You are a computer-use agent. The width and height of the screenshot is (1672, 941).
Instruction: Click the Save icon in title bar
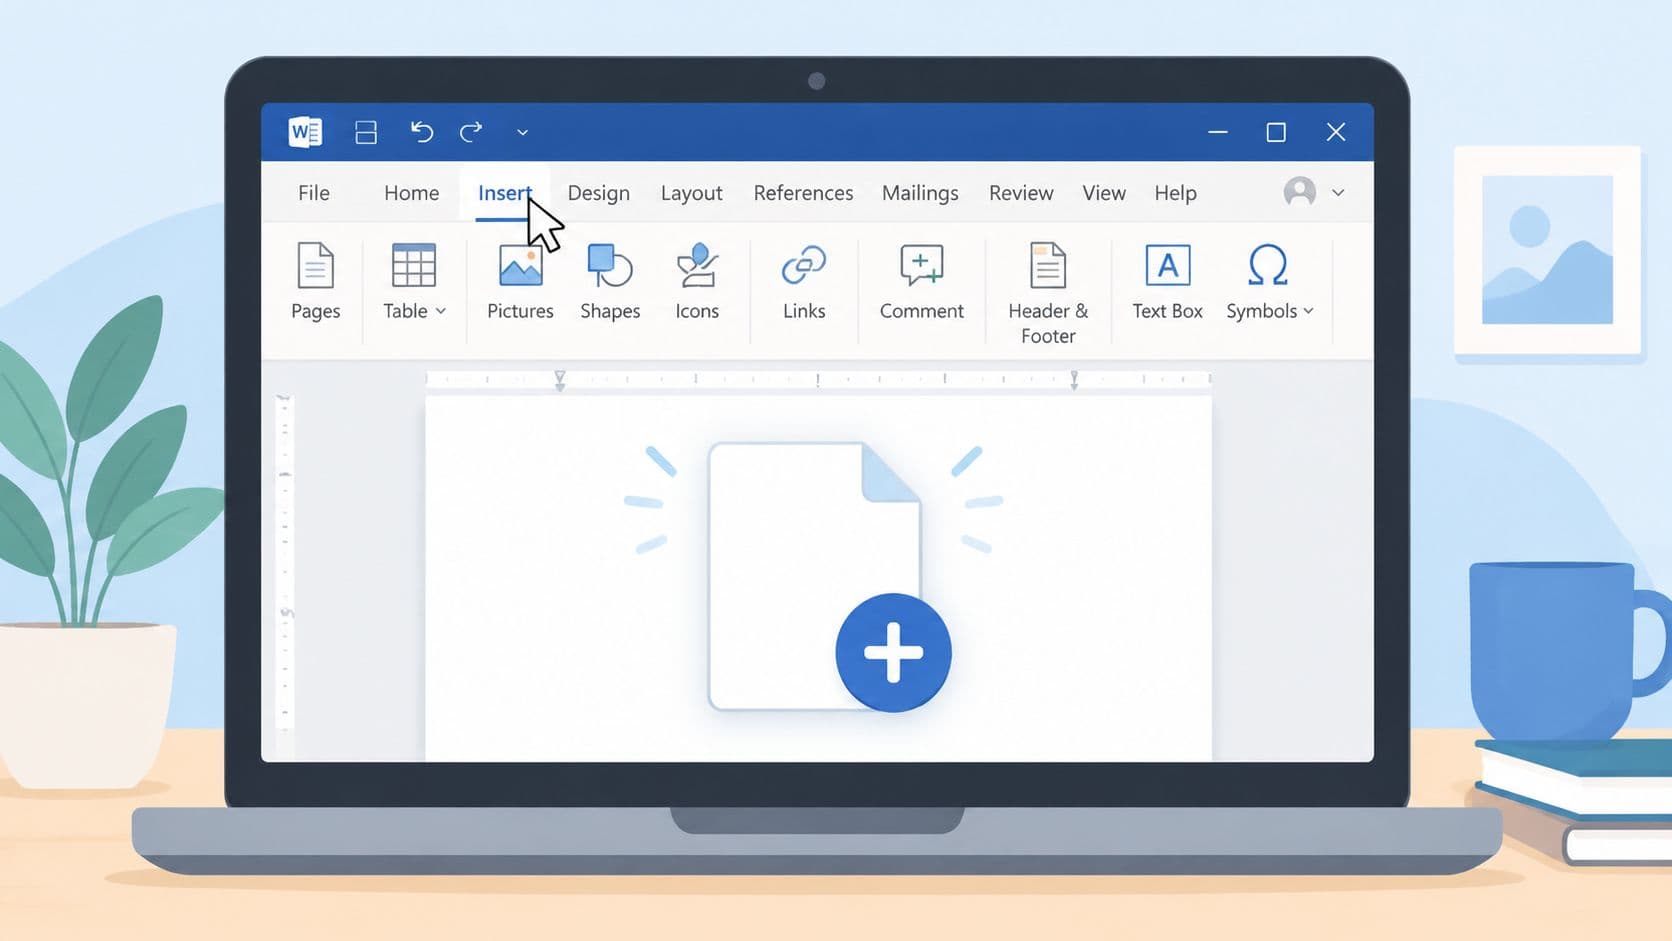366,132
